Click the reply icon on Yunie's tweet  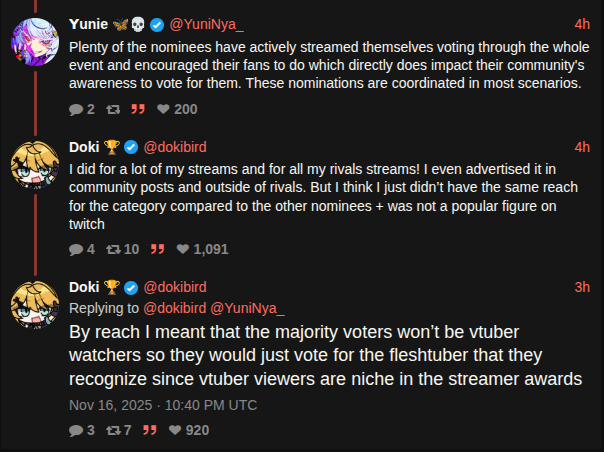[x=76, y=109]
